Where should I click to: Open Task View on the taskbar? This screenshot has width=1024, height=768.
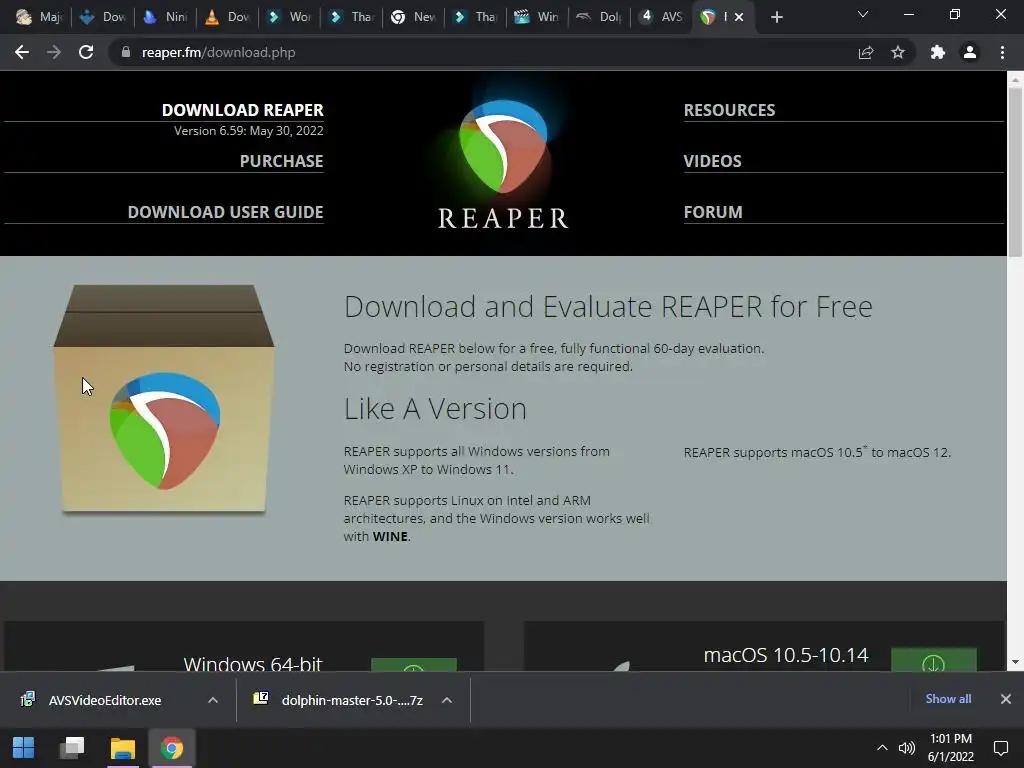click(72, 748)
